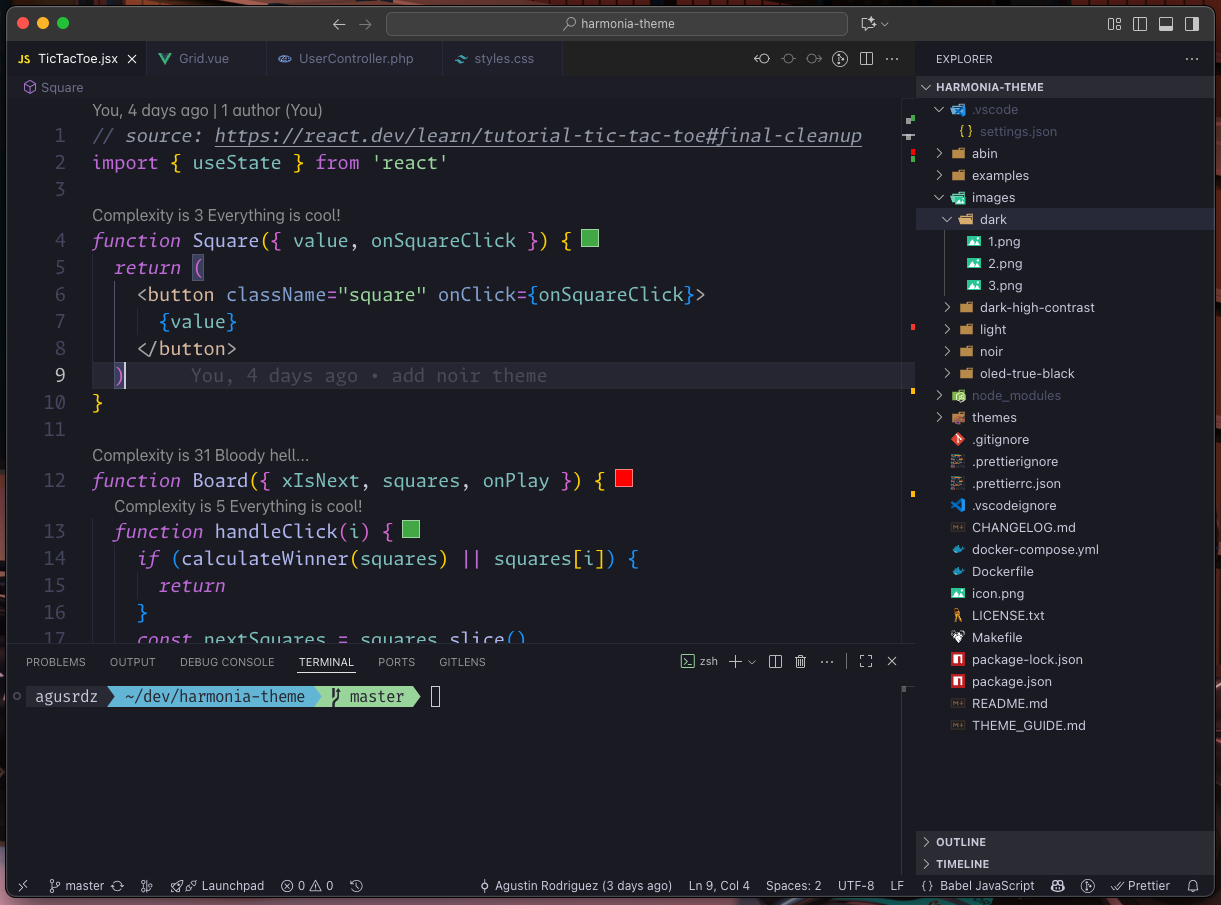Open editor more actions ellipsis
Viewport: 1221px width, 905px height.
pos(892,59)
